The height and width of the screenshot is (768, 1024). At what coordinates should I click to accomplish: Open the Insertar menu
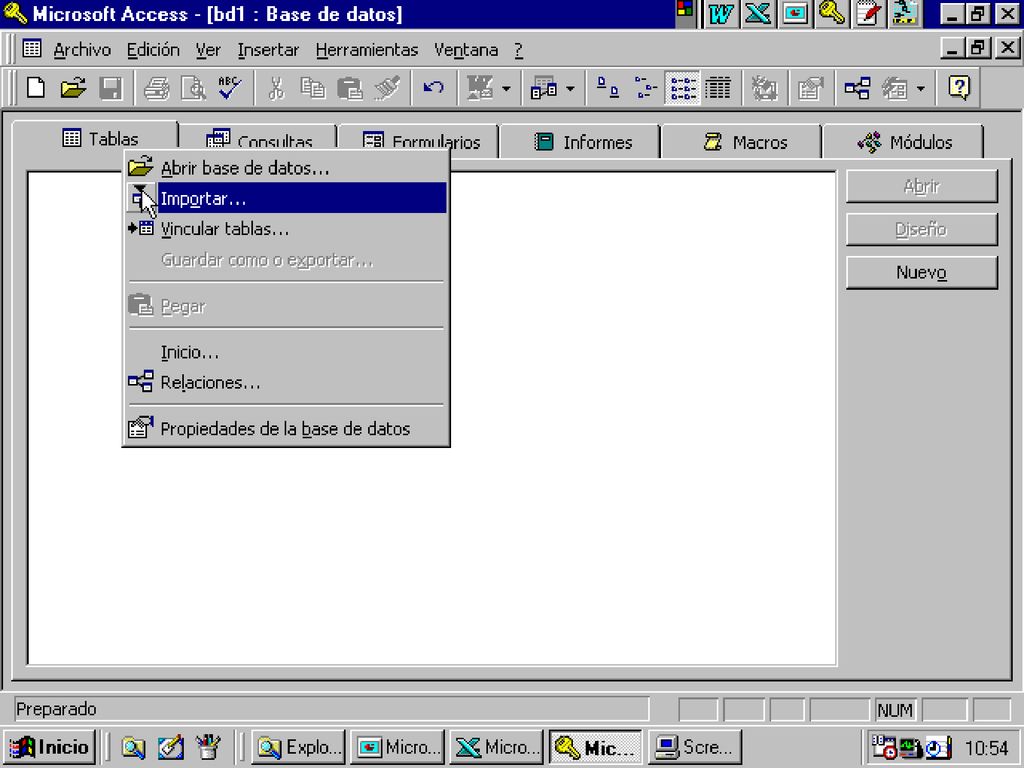[268, 50]
